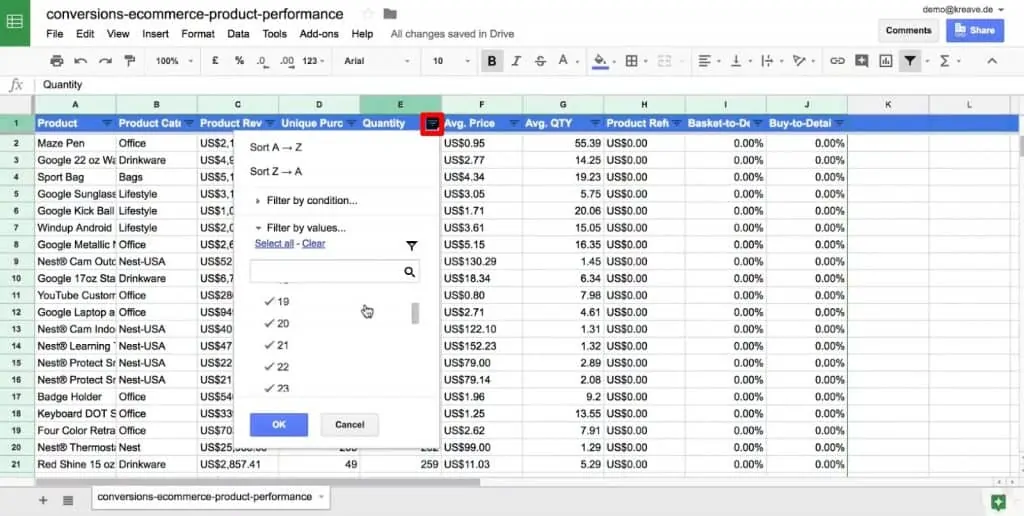1024x516 pixels.
Task: Click OK in the filter panel
Action: point(279,425)
